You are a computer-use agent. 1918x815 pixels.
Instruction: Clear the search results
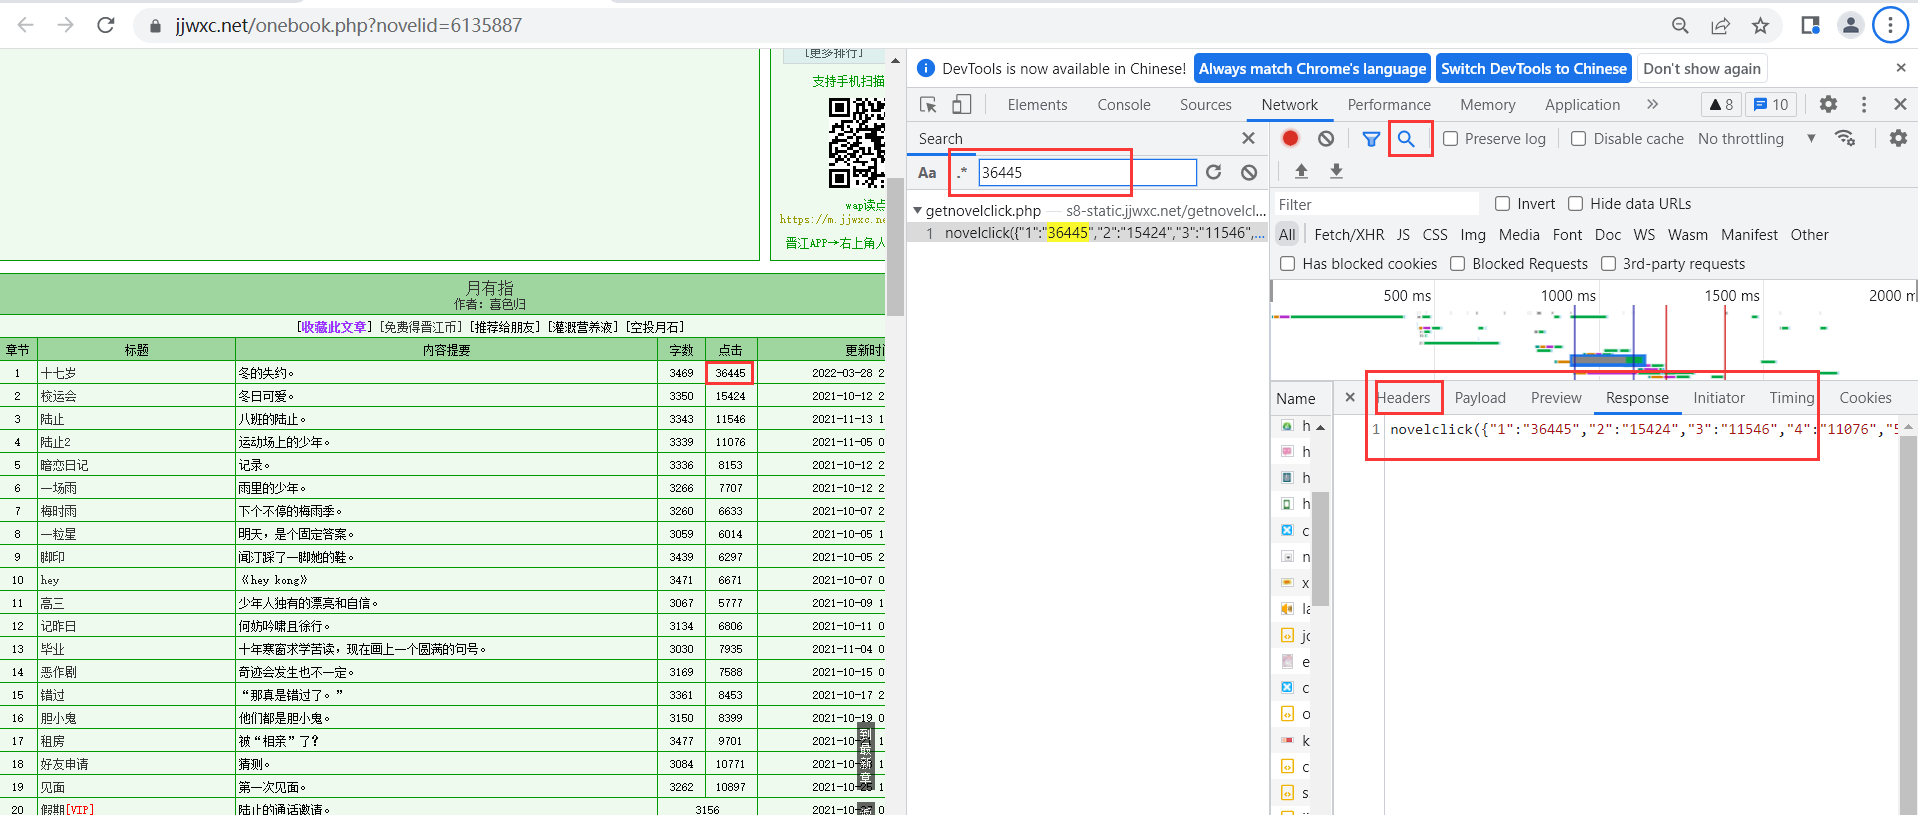click(1249, 172)
